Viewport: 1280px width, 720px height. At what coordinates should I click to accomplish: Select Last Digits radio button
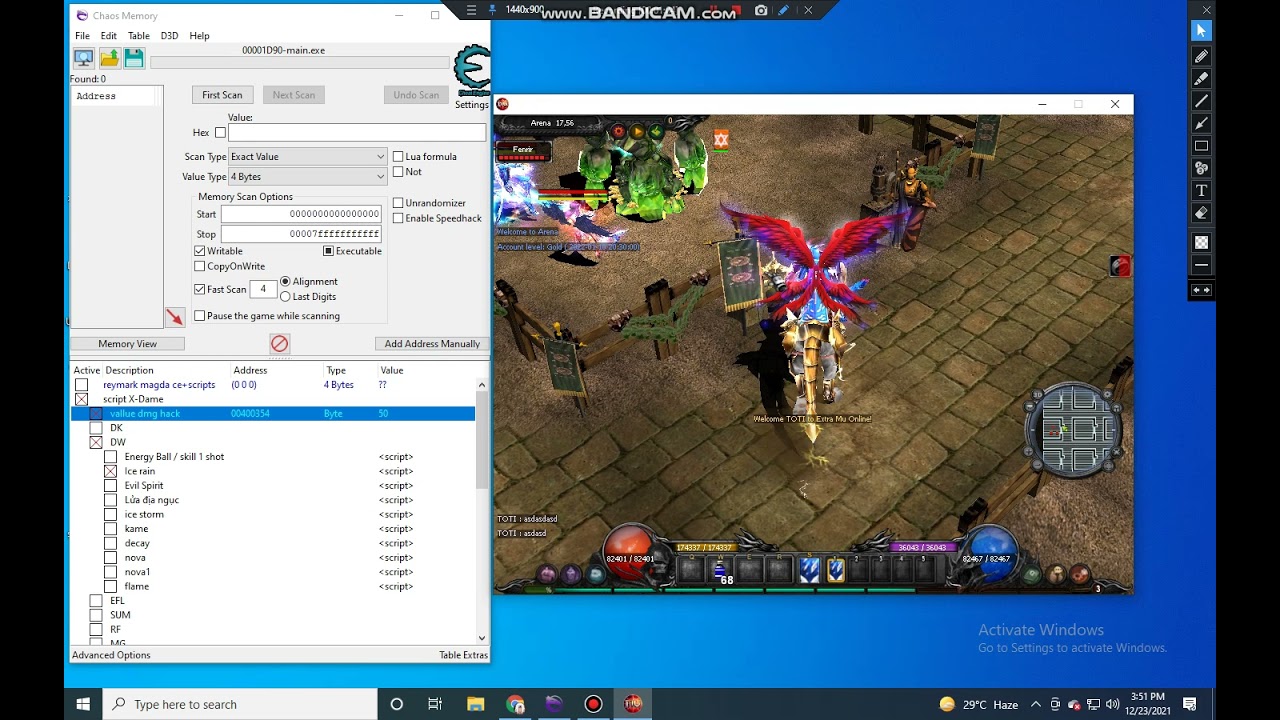click(285, 296)
